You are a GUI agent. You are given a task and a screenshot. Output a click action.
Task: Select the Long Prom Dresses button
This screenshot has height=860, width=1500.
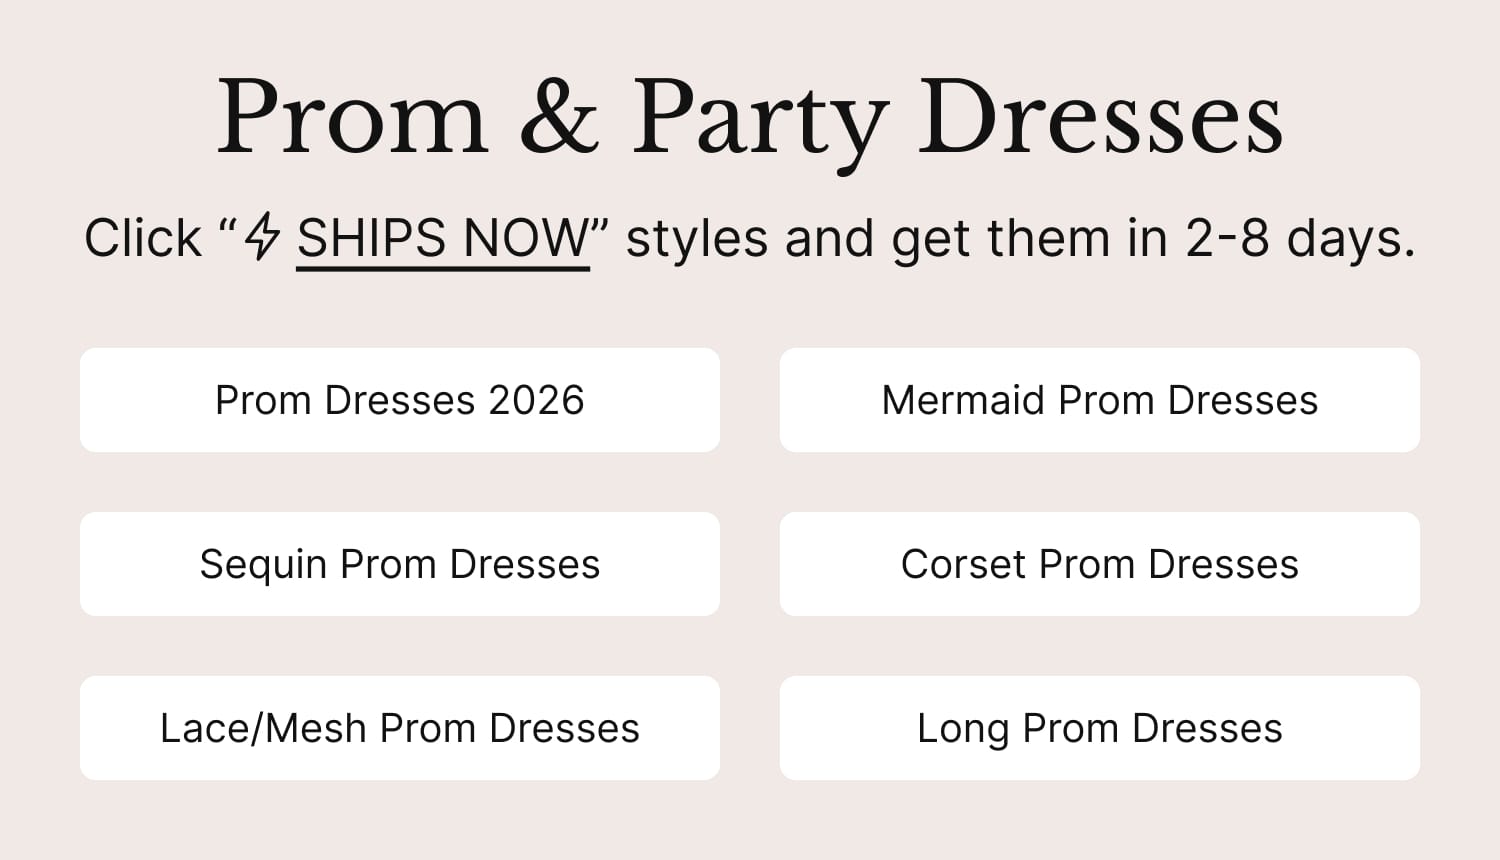1100,728
